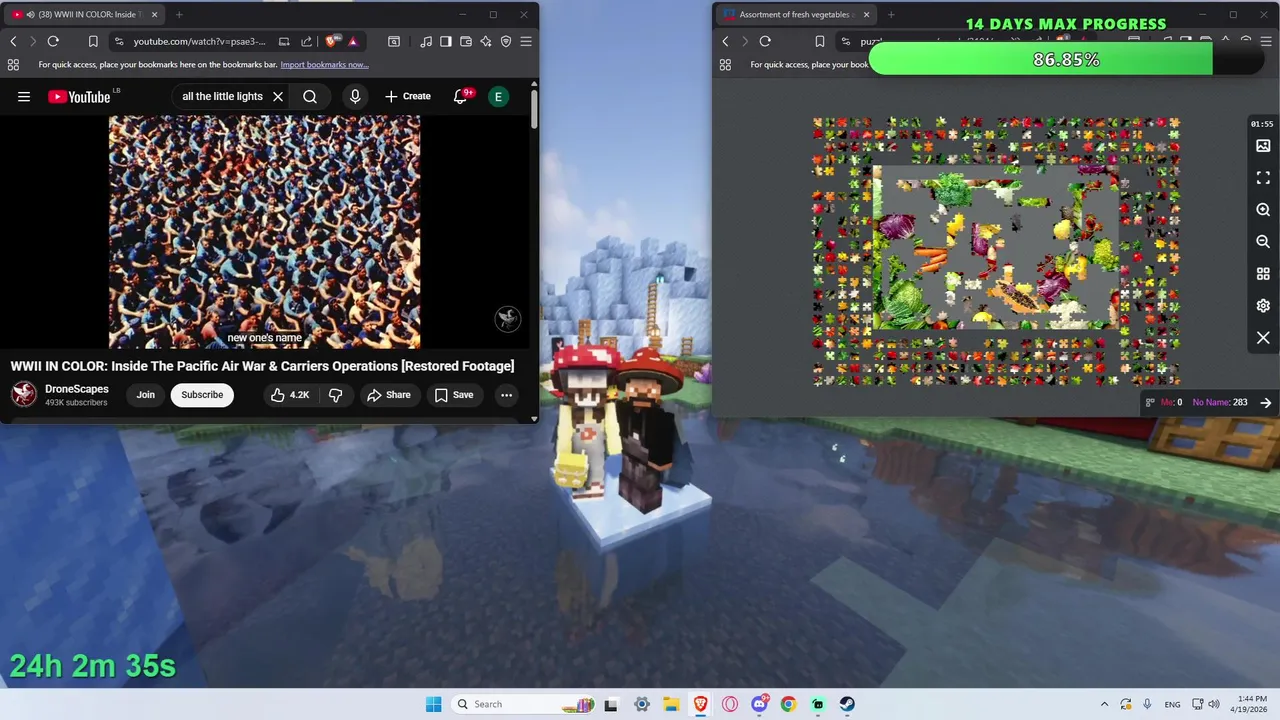This screenshot has height=720, width=1280.
Task: Clear the YouTube search text with X
Action: (278, 97)
